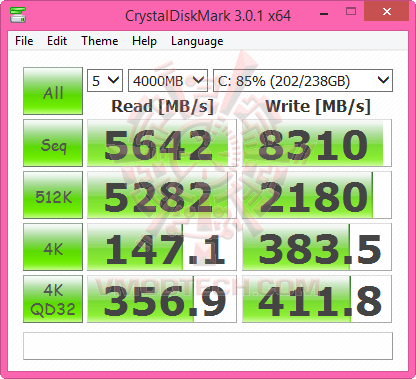Click the CrystalDiskMark app icon in title bar

[18, 14]
